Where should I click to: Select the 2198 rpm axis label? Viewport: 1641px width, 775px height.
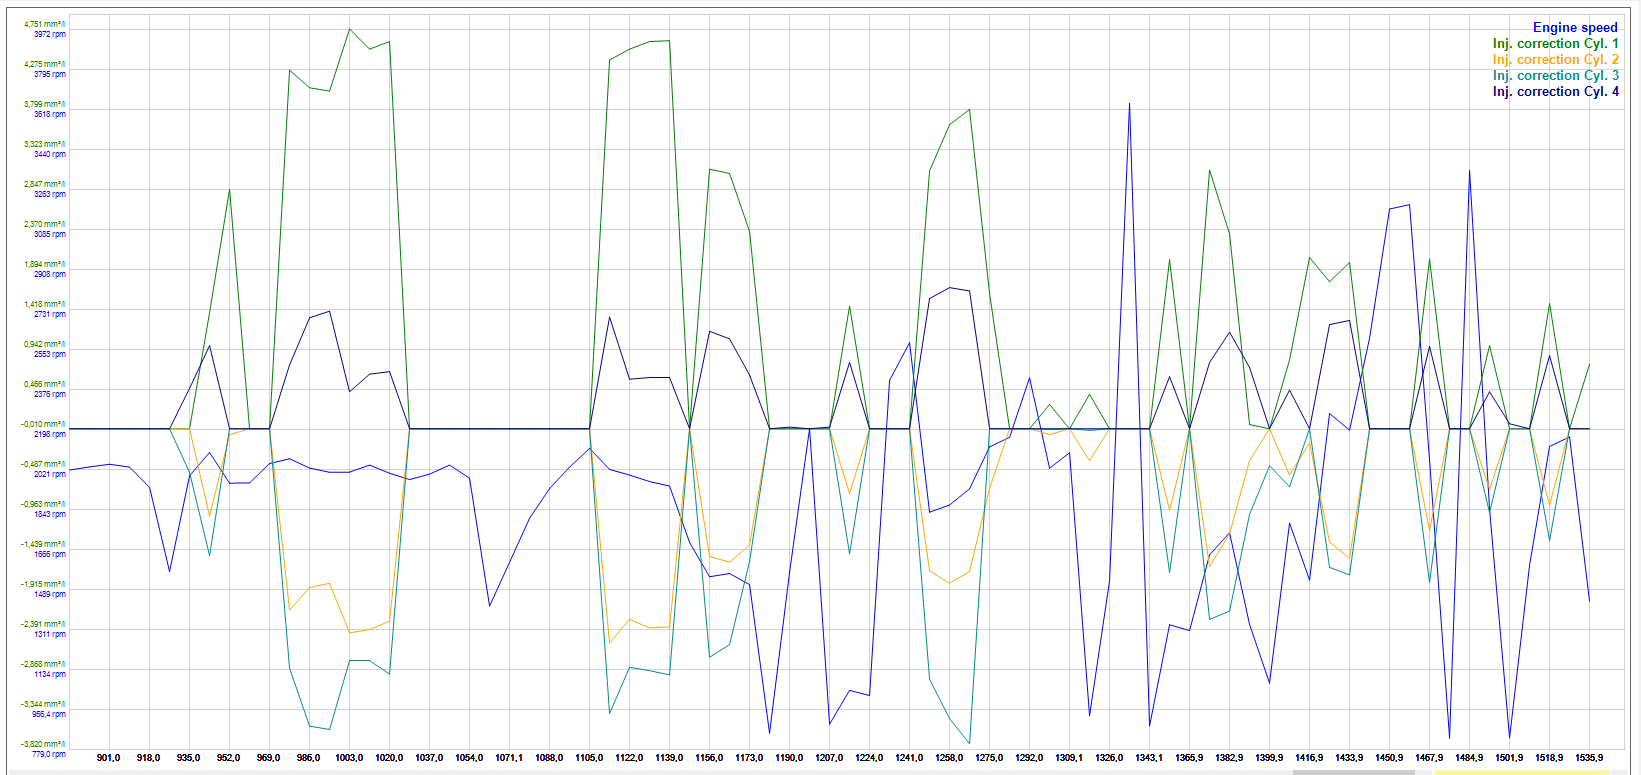[49, 434]
